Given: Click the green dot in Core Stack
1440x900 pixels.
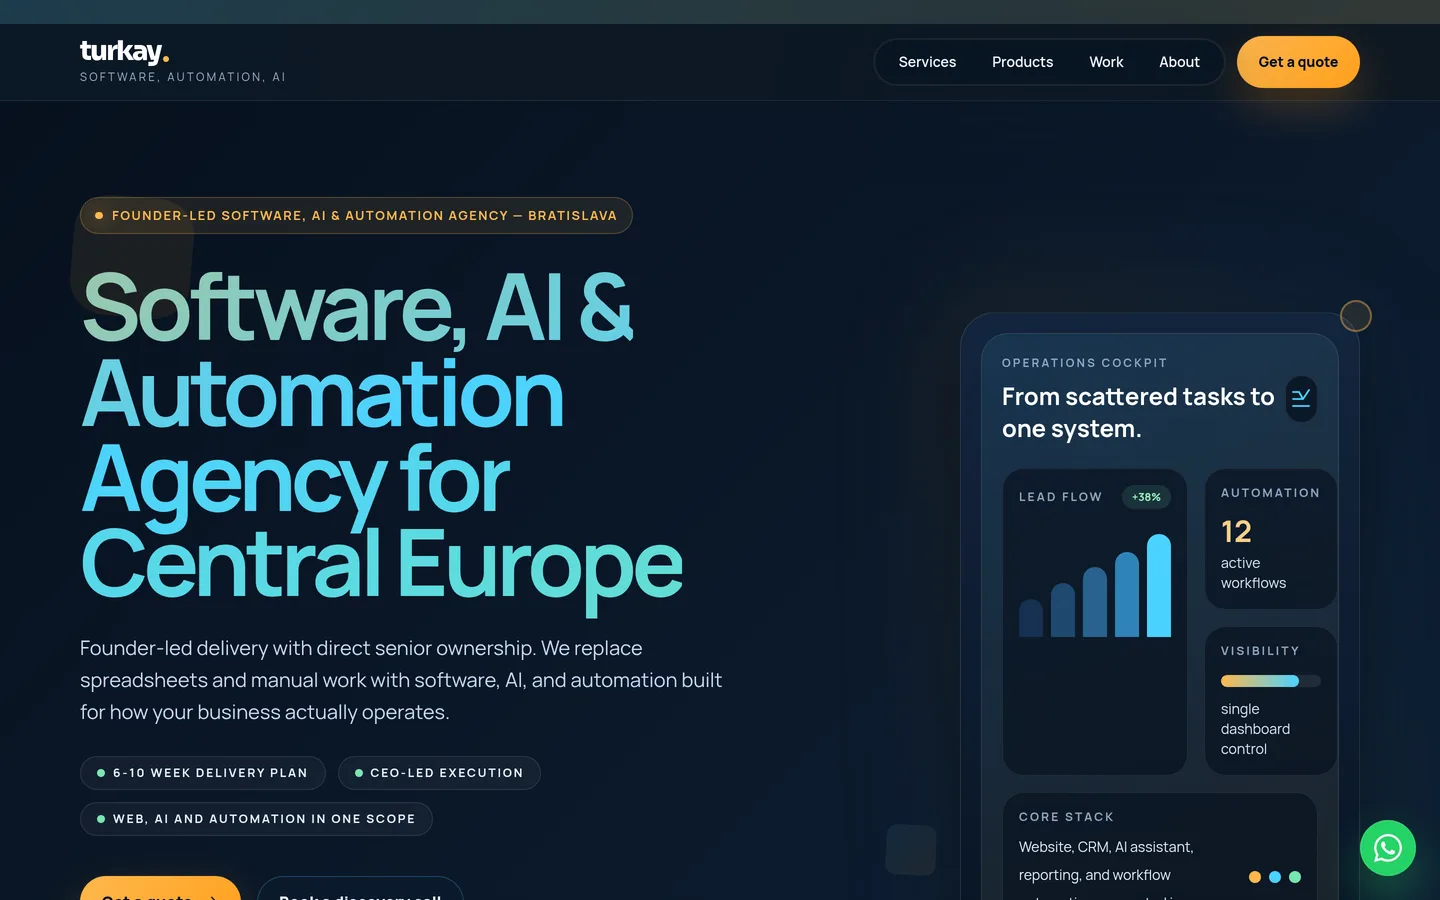Looking at the screenshot, I should (1295, 877).
